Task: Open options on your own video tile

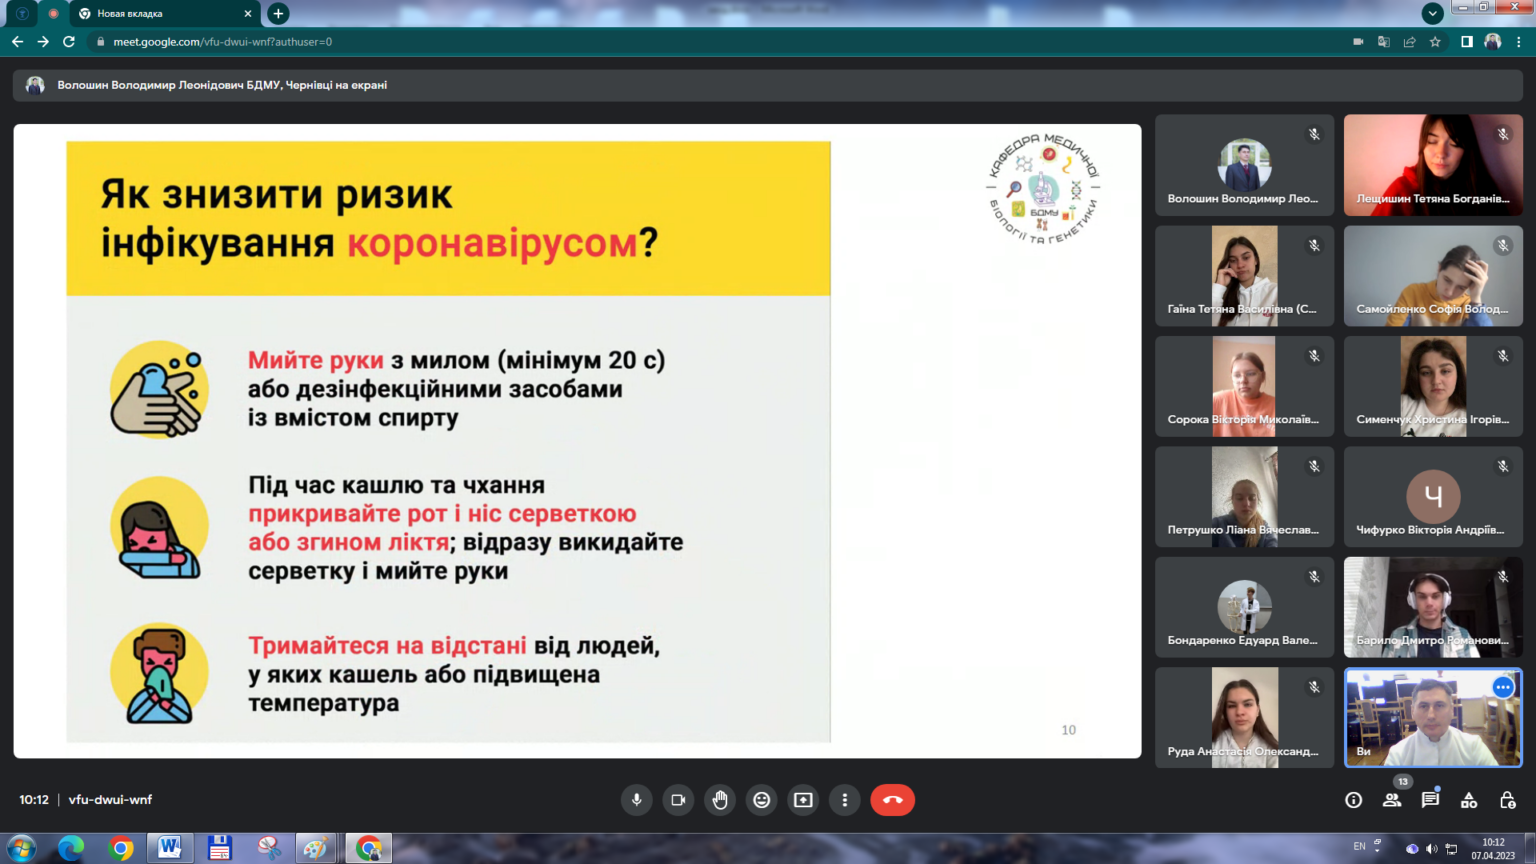Action: 1502,687
